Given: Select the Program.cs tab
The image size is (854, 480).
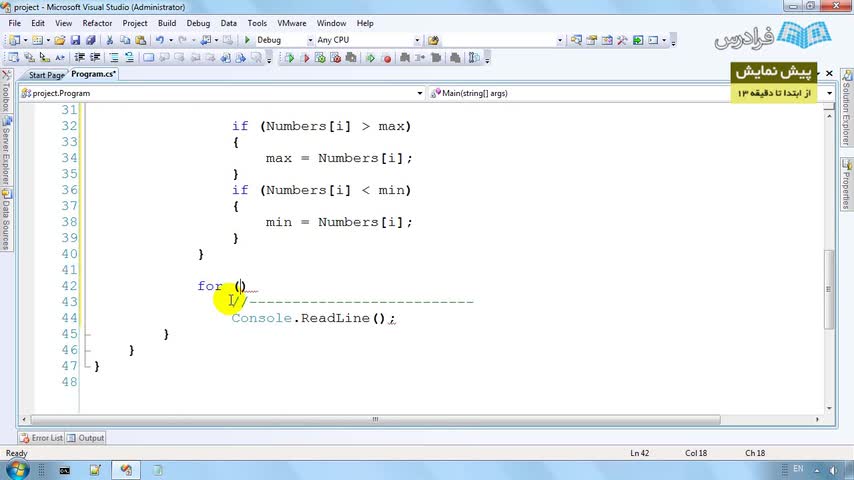Looking at the screenshot, I should pos(93,74).
